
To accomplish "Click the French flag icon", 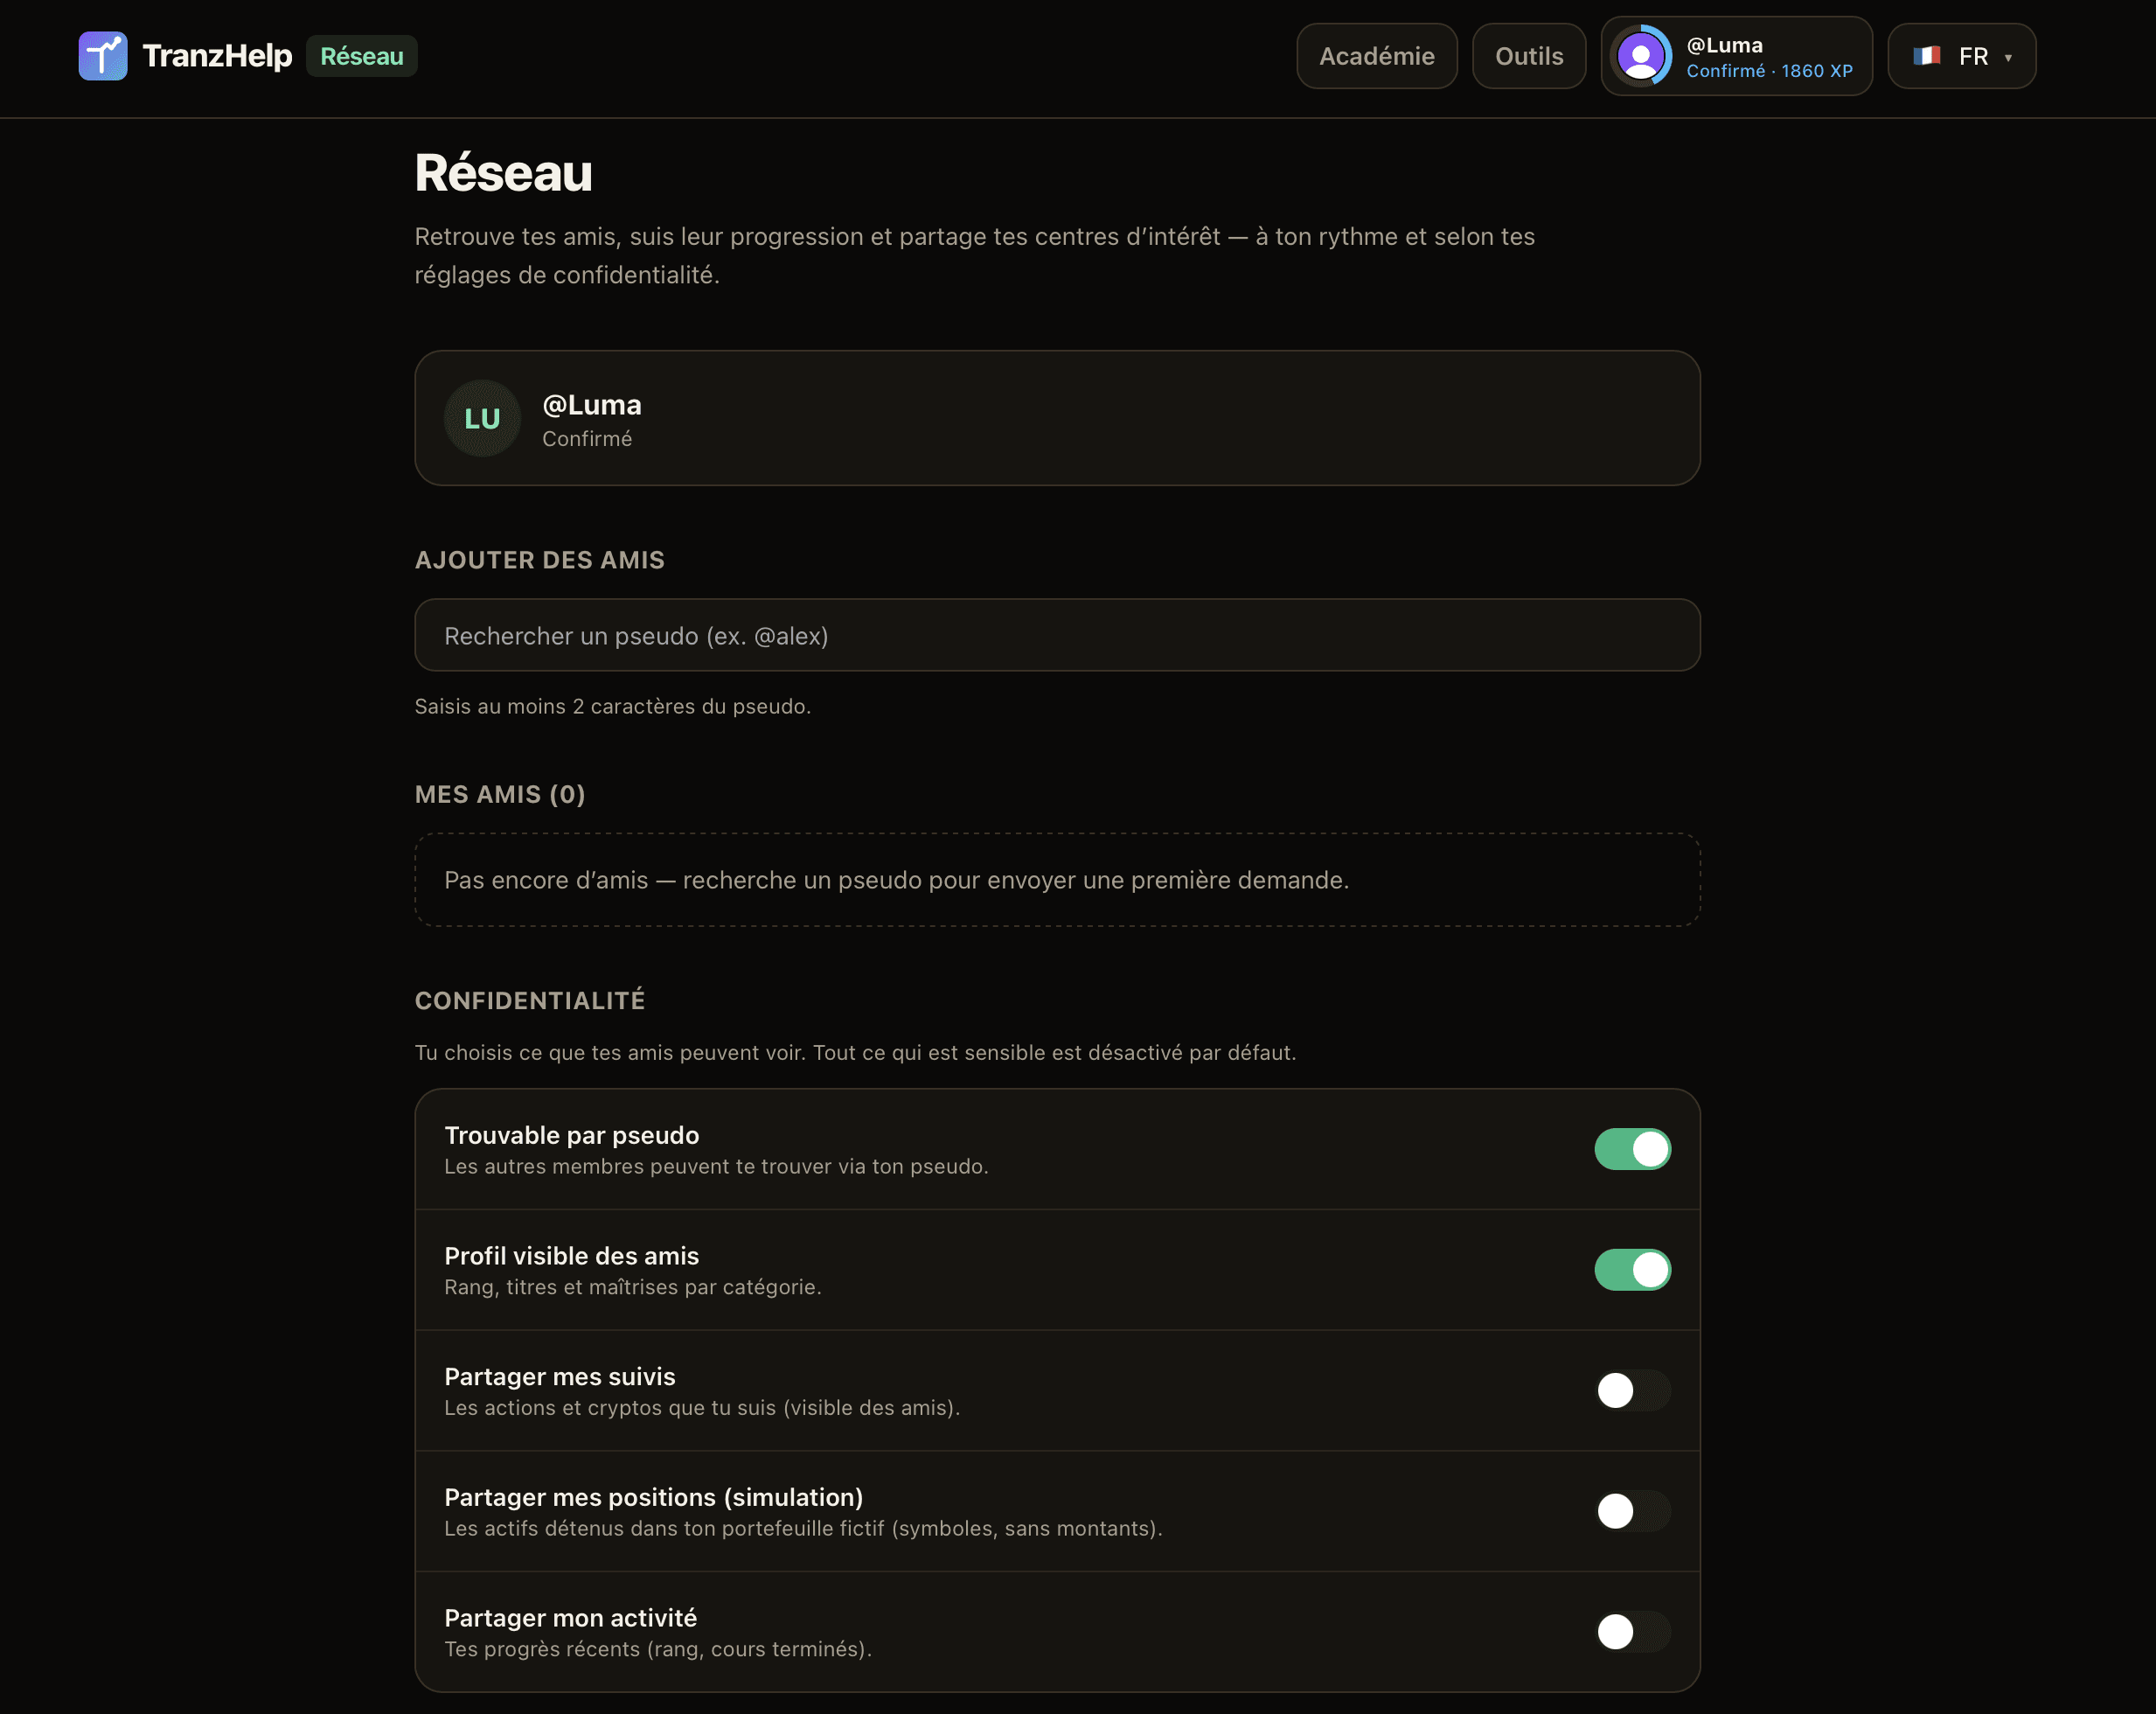I will [x=1926, y=56].
